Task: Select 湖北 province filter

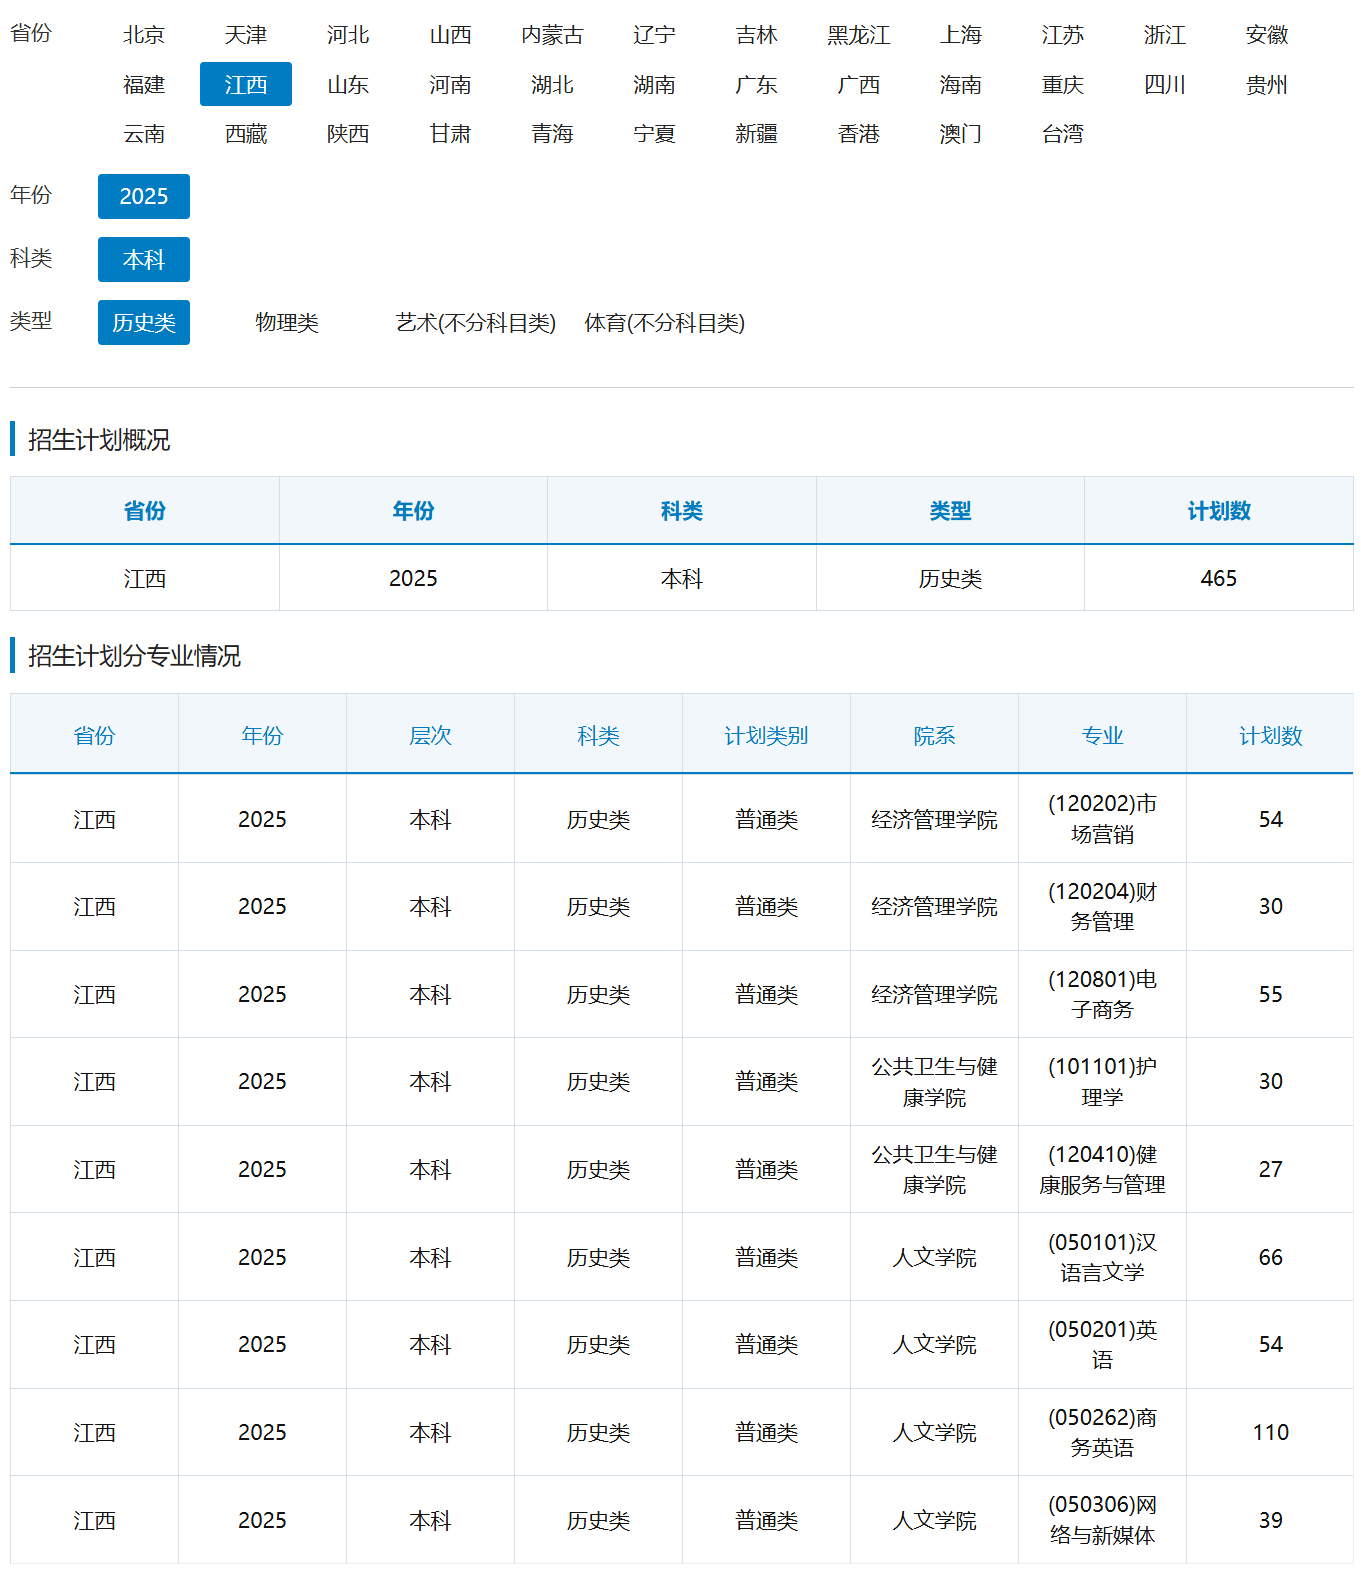Action: (x=552, y=85)
